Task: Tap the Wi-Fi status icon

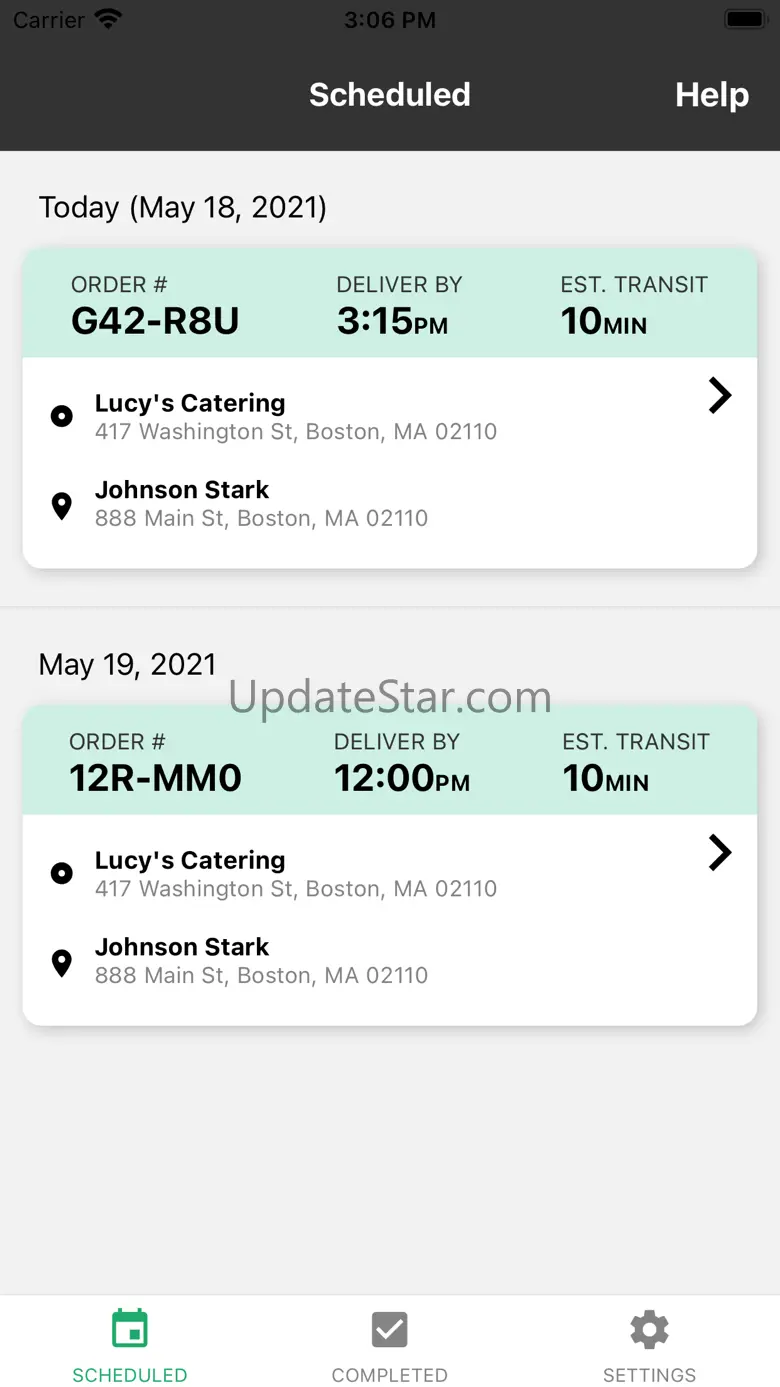Action: click(x=107, y=20)
